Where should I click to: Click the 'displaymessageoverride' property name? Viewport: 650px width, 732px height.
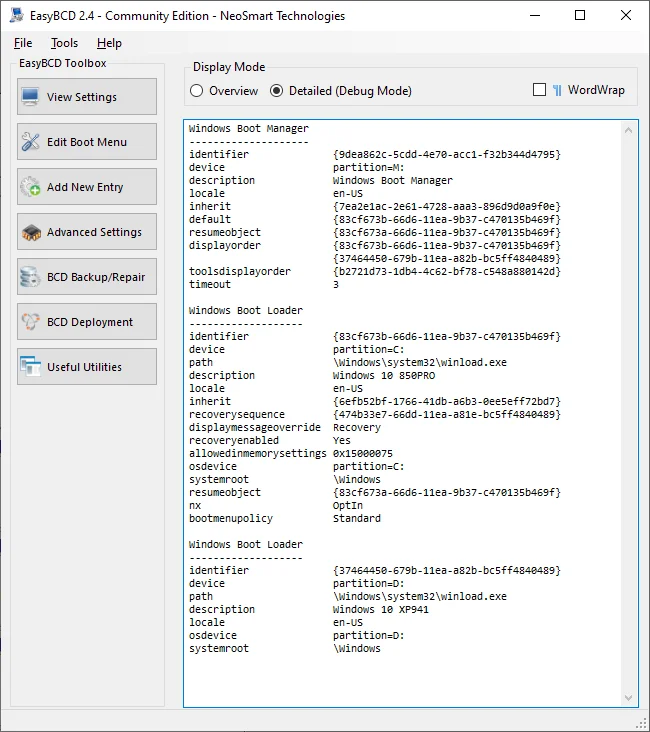(254, 428)
